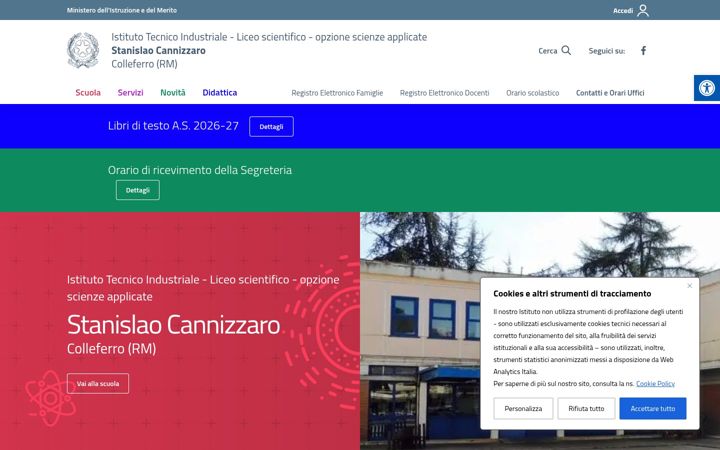Screen dimensions: 720x450
Task: Open the Servizi menu
Action: pos(130,92)
